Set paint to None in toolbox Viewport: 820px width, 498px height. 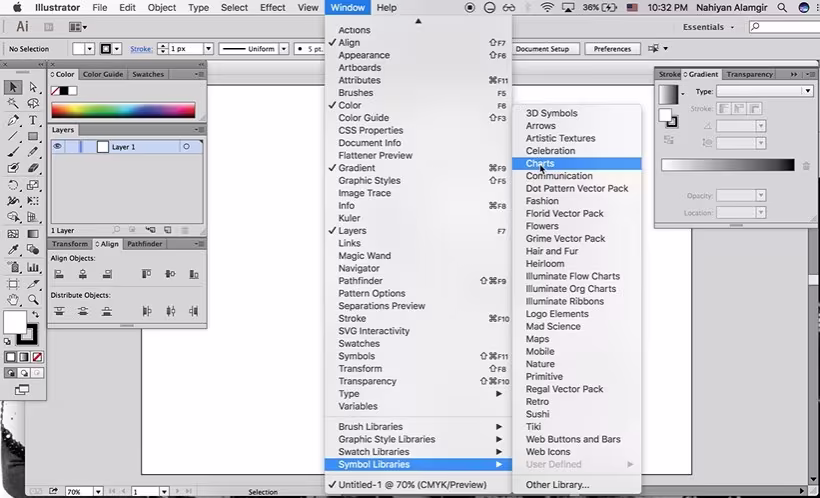[x=37, y=357]
